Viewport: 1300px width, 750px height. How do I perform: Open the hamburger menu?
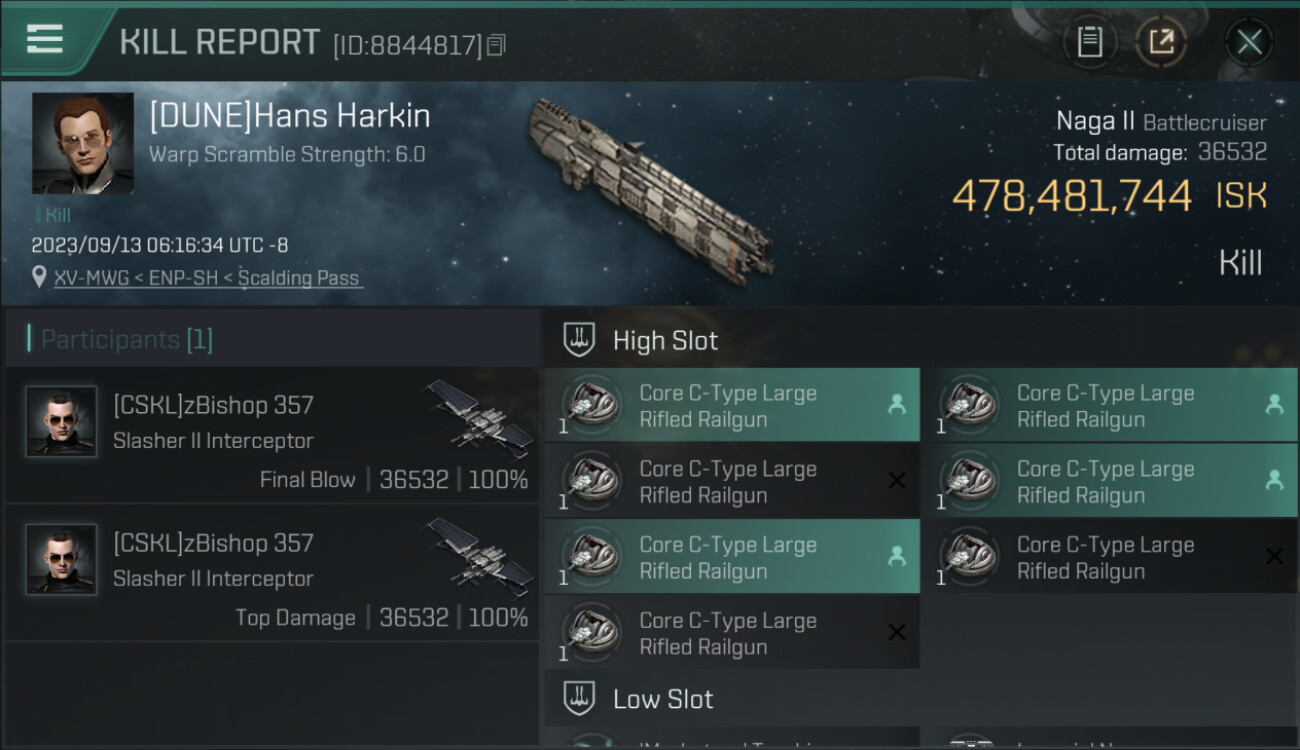point(45,39)
